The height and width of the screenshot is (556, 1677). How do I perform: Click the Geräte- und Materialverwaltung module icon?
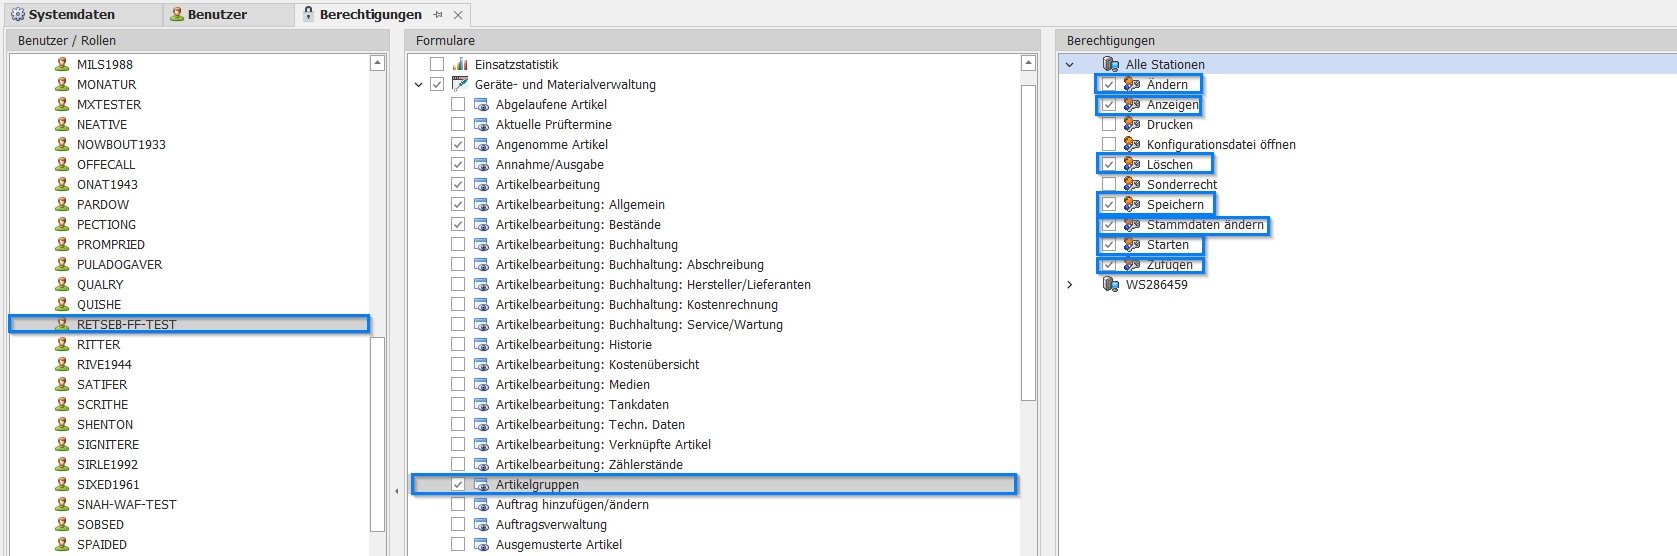[x=460, y=84]
